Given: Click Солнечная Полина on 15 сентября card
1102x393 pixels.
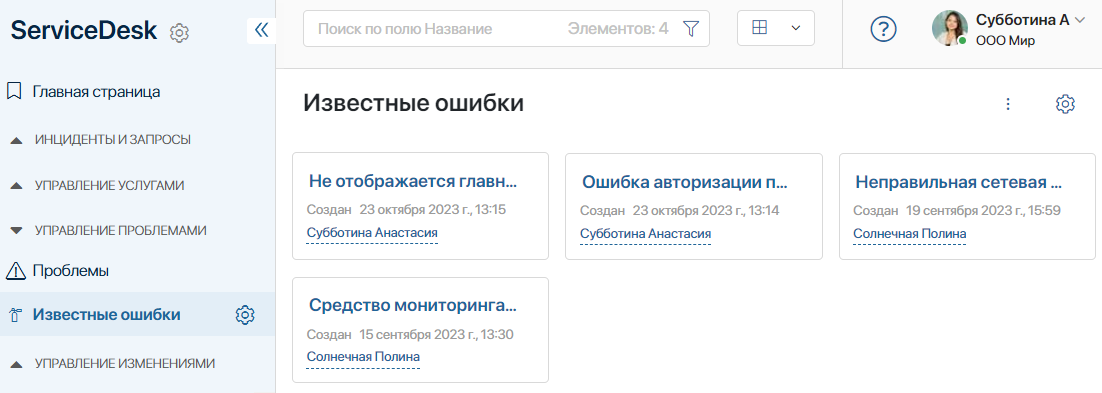Looking at the screenshot, I should pos(363,356).
